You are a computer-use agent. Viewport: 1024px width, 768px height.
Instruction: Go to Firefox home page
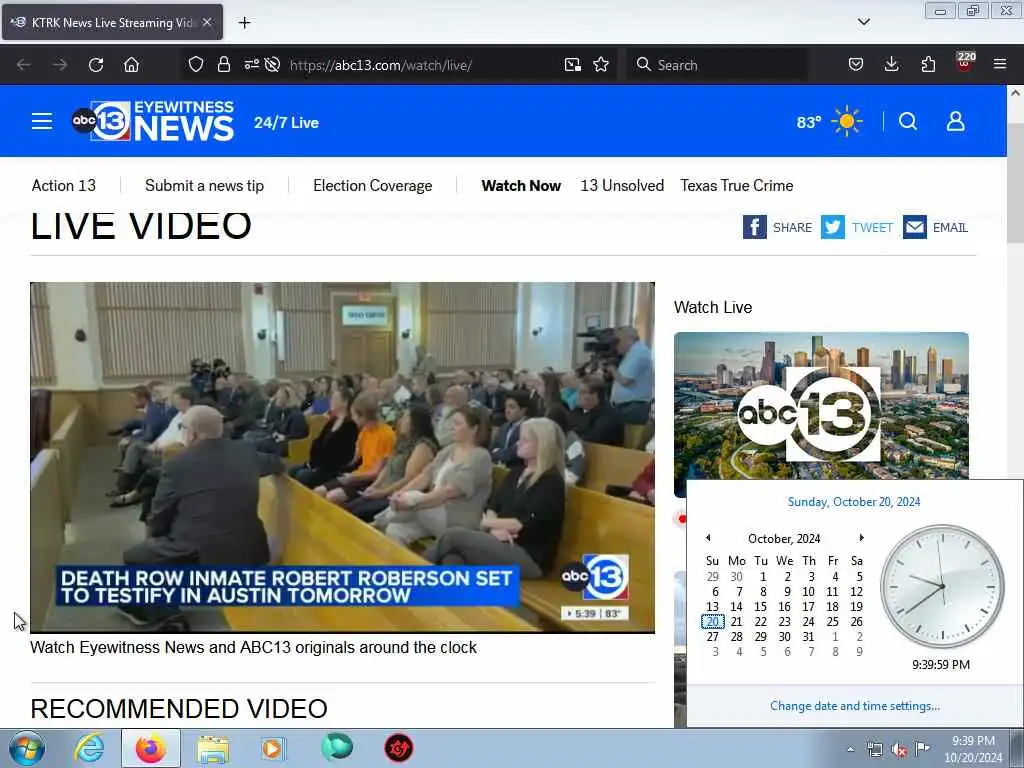[131, 65]
